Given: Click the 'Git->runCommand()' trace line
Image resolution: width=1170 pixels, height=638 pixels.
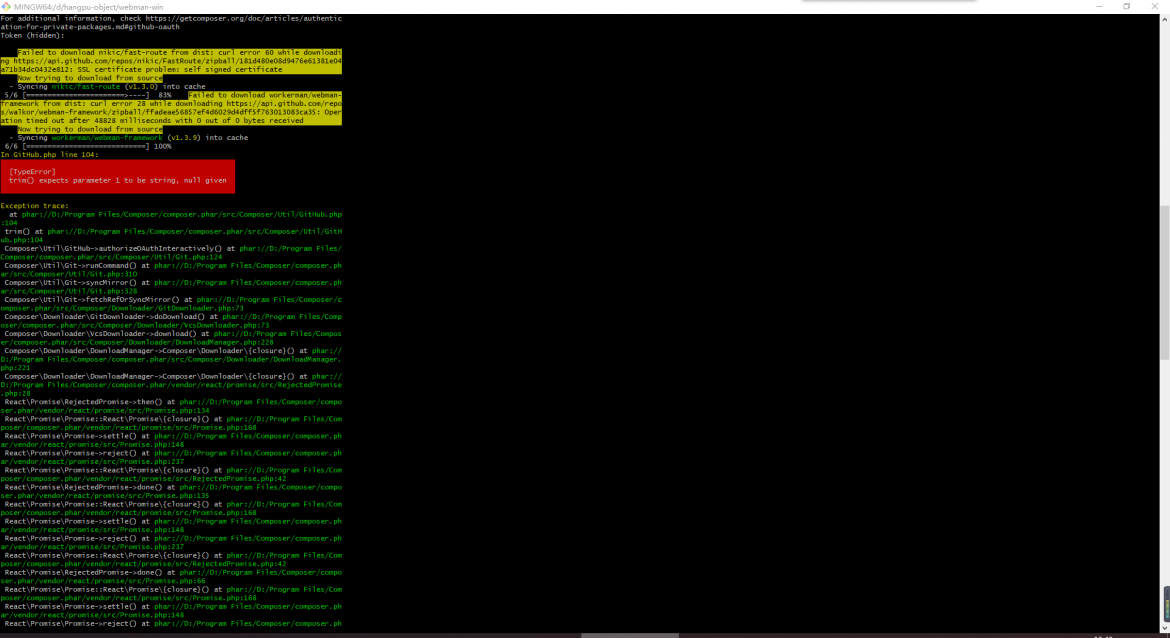Looking at the screenshot, I should click(171, 269).
